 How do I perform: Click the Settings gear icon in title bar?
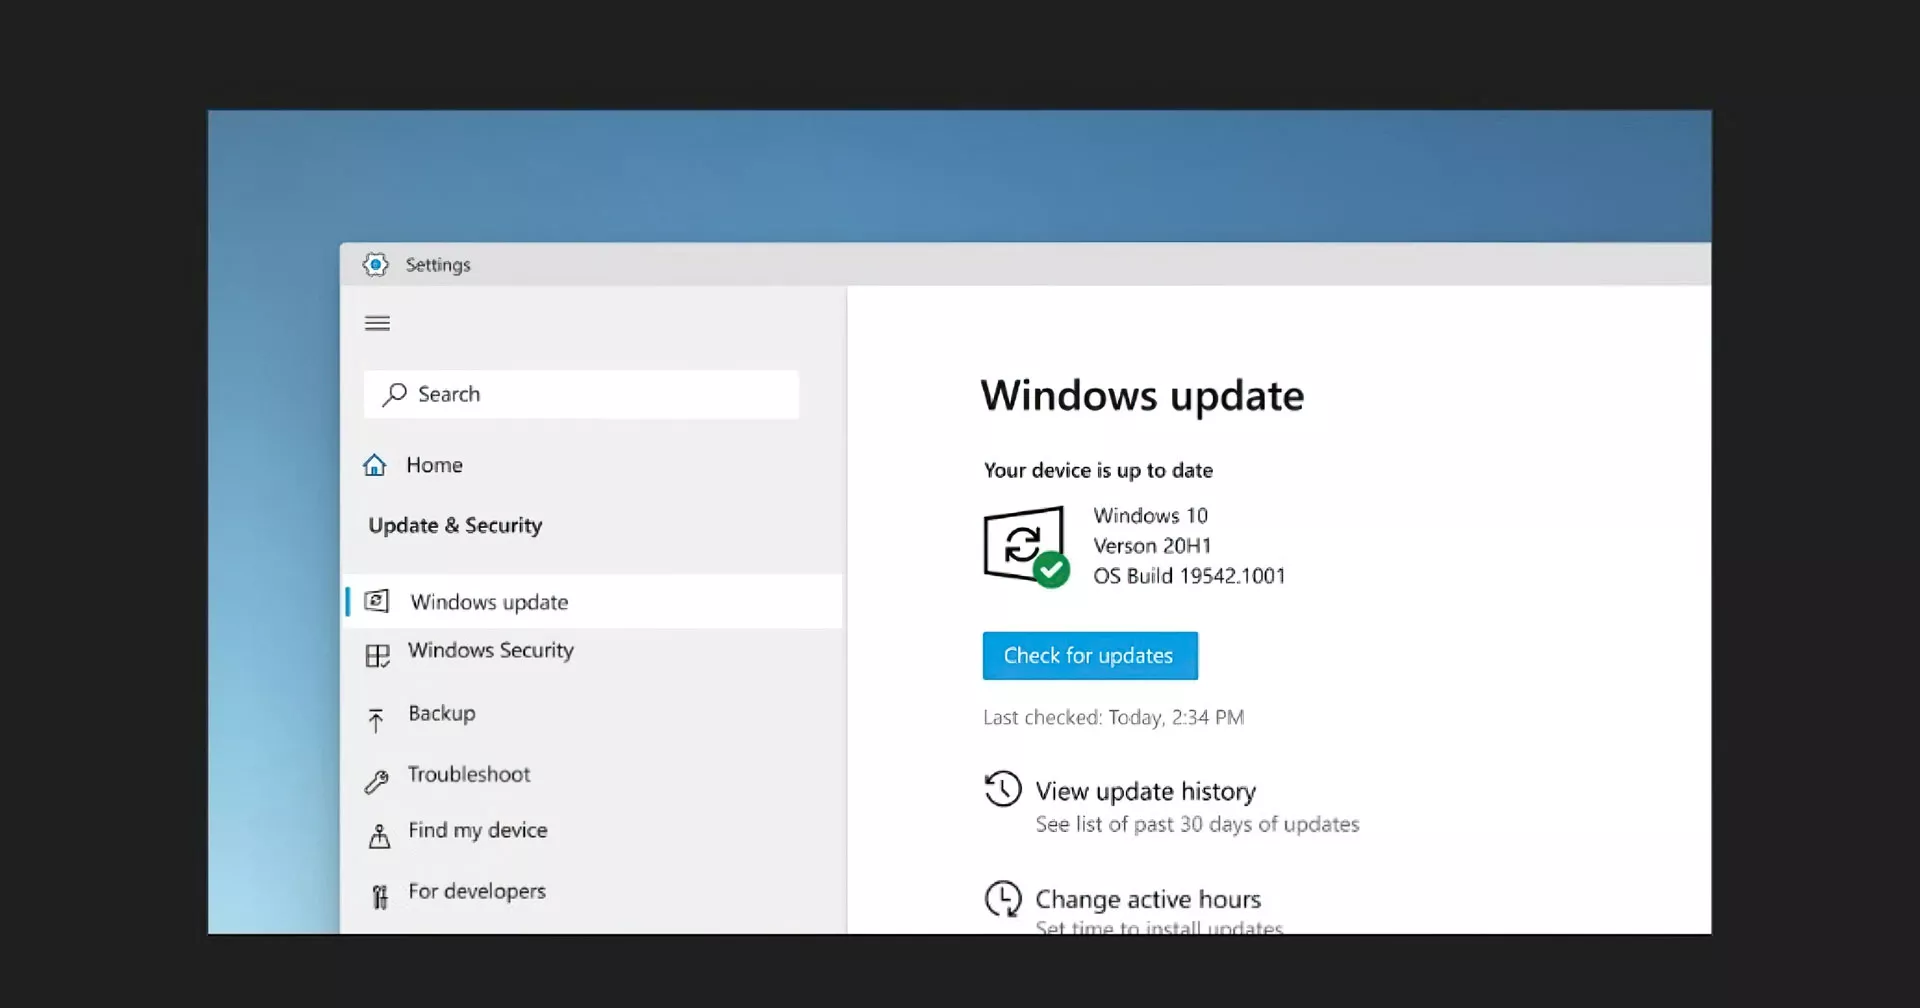(375, 264)
